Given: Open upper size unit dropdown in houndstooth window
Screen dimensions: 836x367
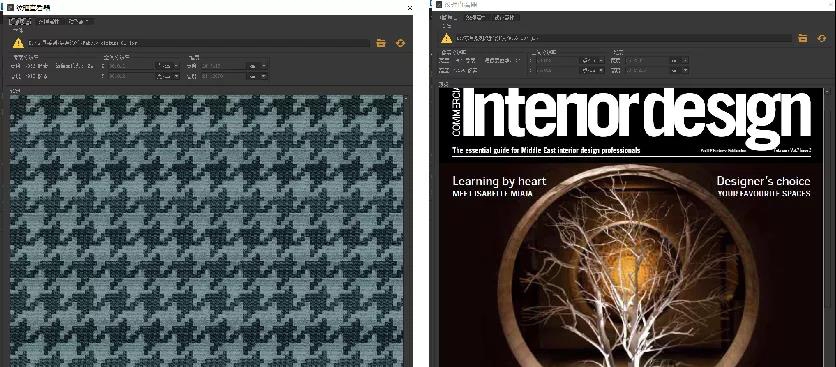Looking at the screenshot, I should click(x=256, y=66).
